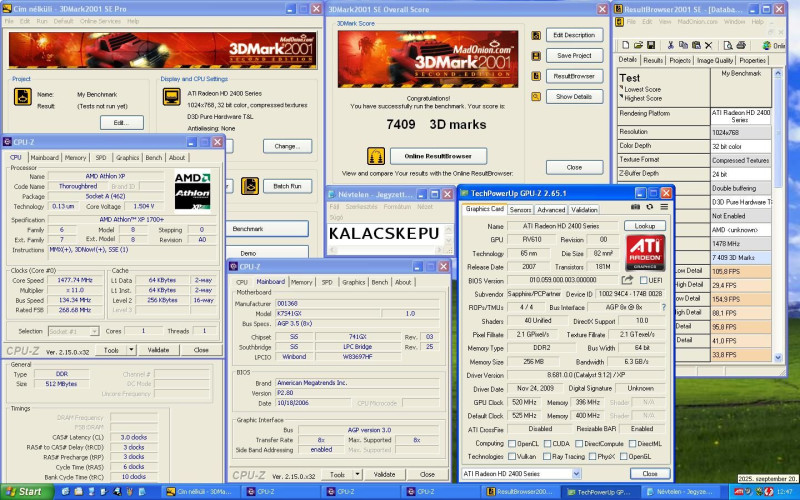Click the Save floppy icon in ResultBrowser toolbar
The width and height of the screenshot is (800, 500).
[651, 45]
